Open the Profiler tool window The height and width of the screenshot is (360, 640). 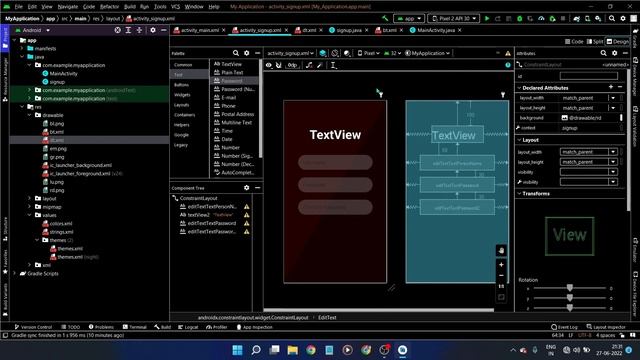click(216, 327)
